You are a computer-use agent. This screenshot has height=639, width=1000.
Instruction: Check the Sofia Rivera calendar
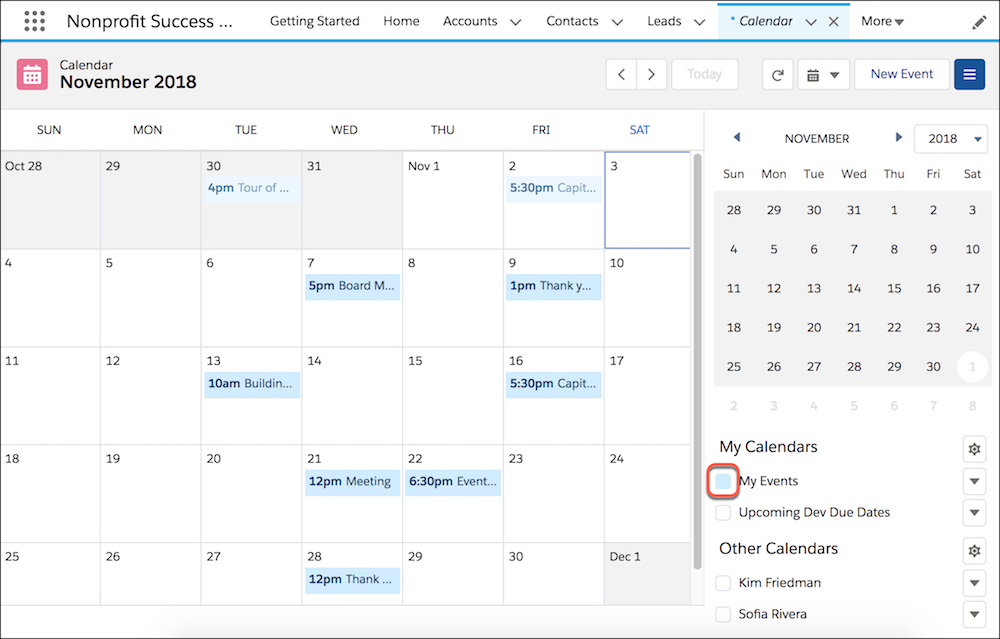point(723,614)
